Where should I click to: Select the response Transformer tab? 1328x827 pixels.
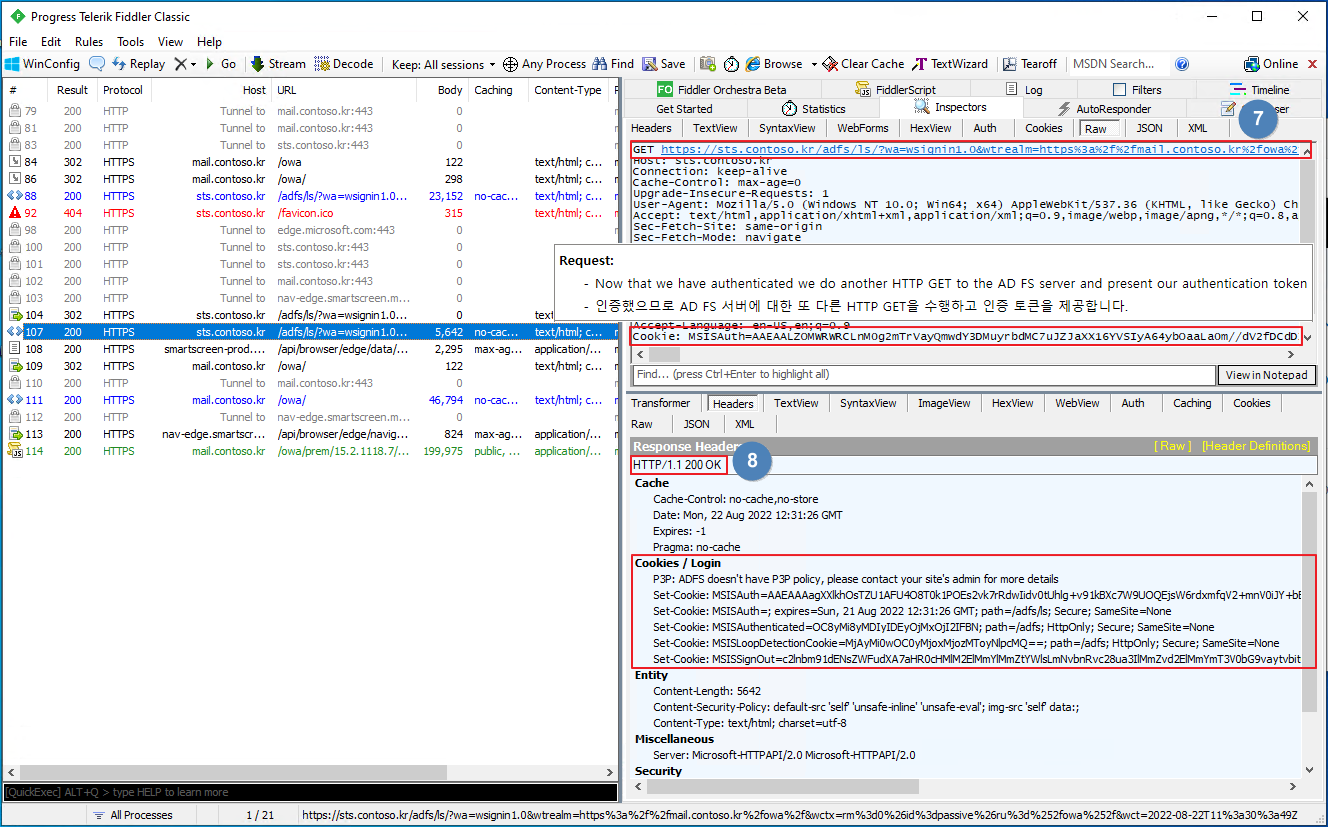pyautogui.click(x=660, y=403)
